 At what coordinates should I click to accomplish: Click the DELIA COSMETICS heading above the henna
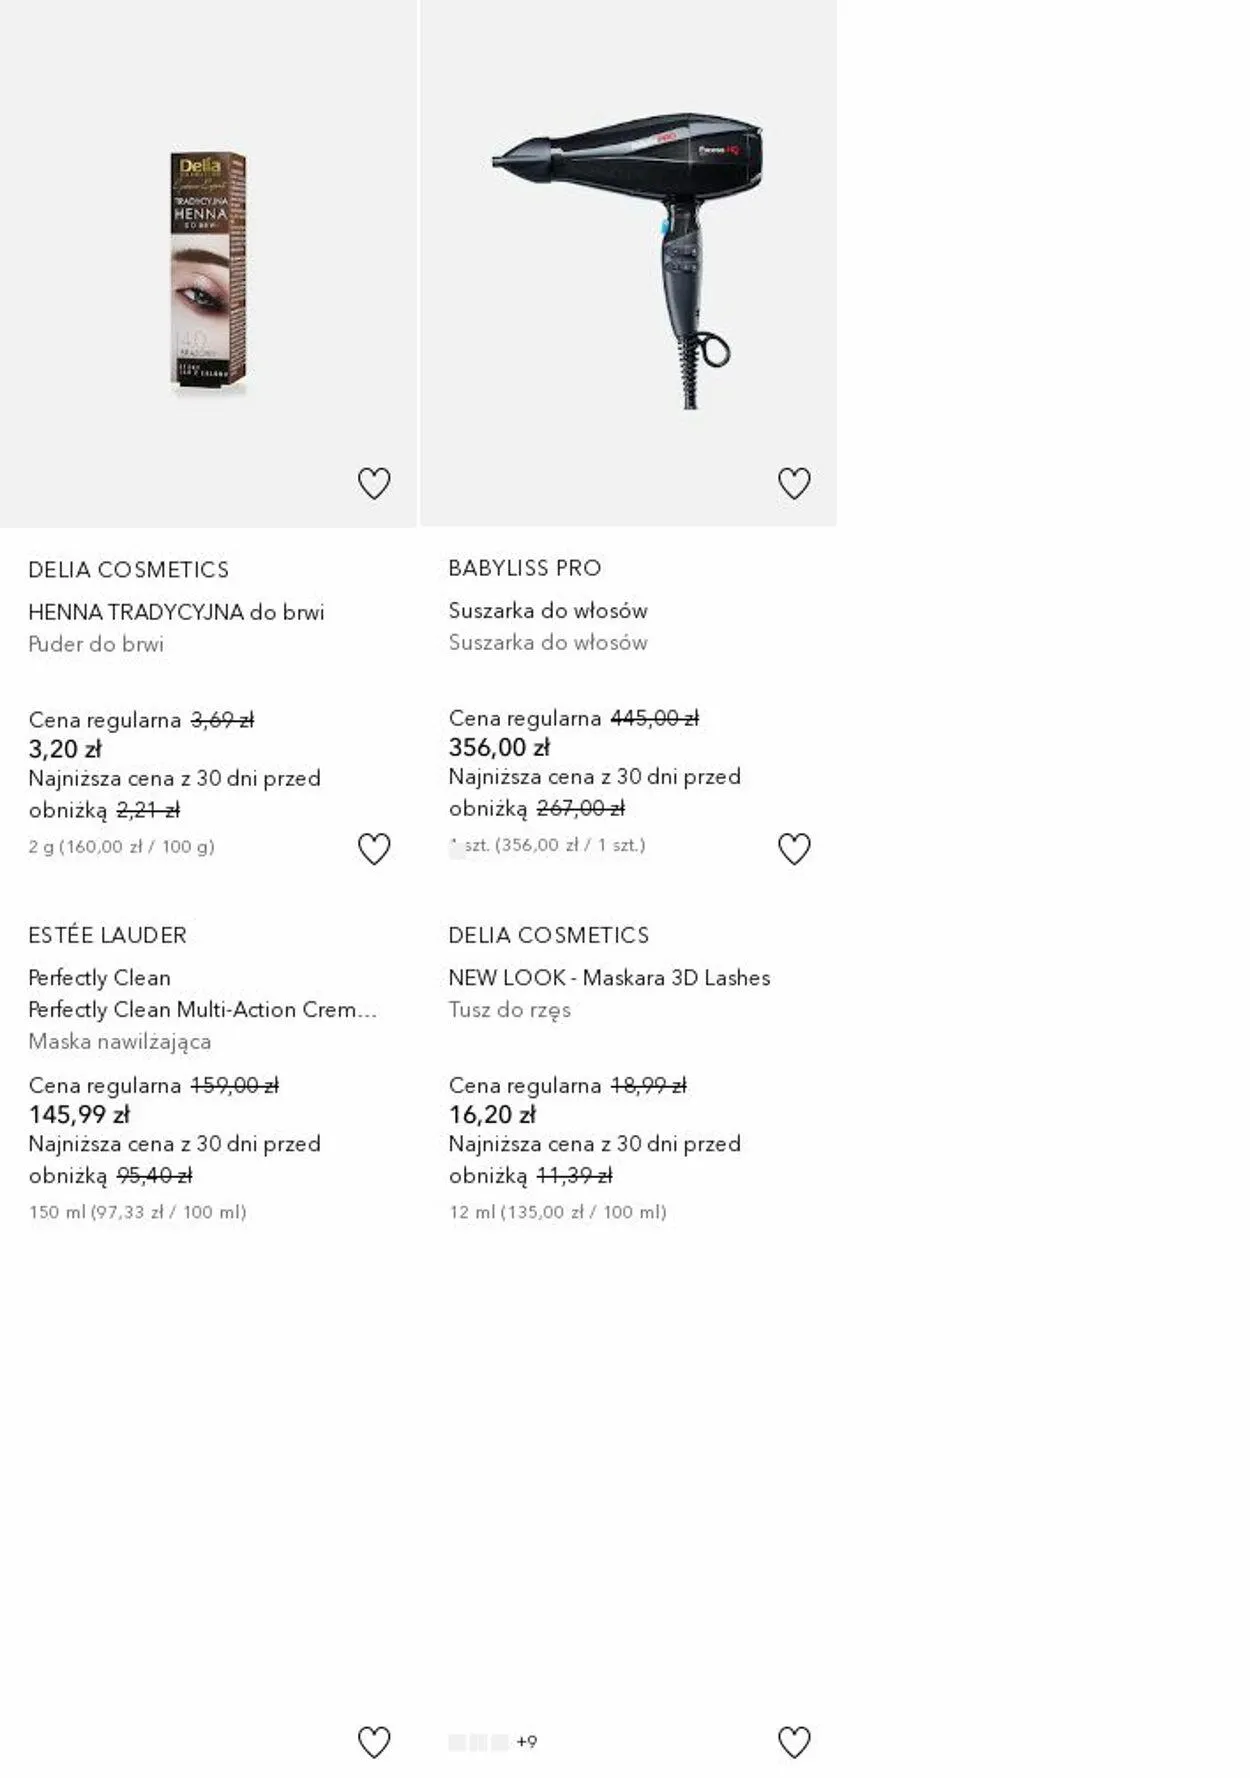coord(128,570)
